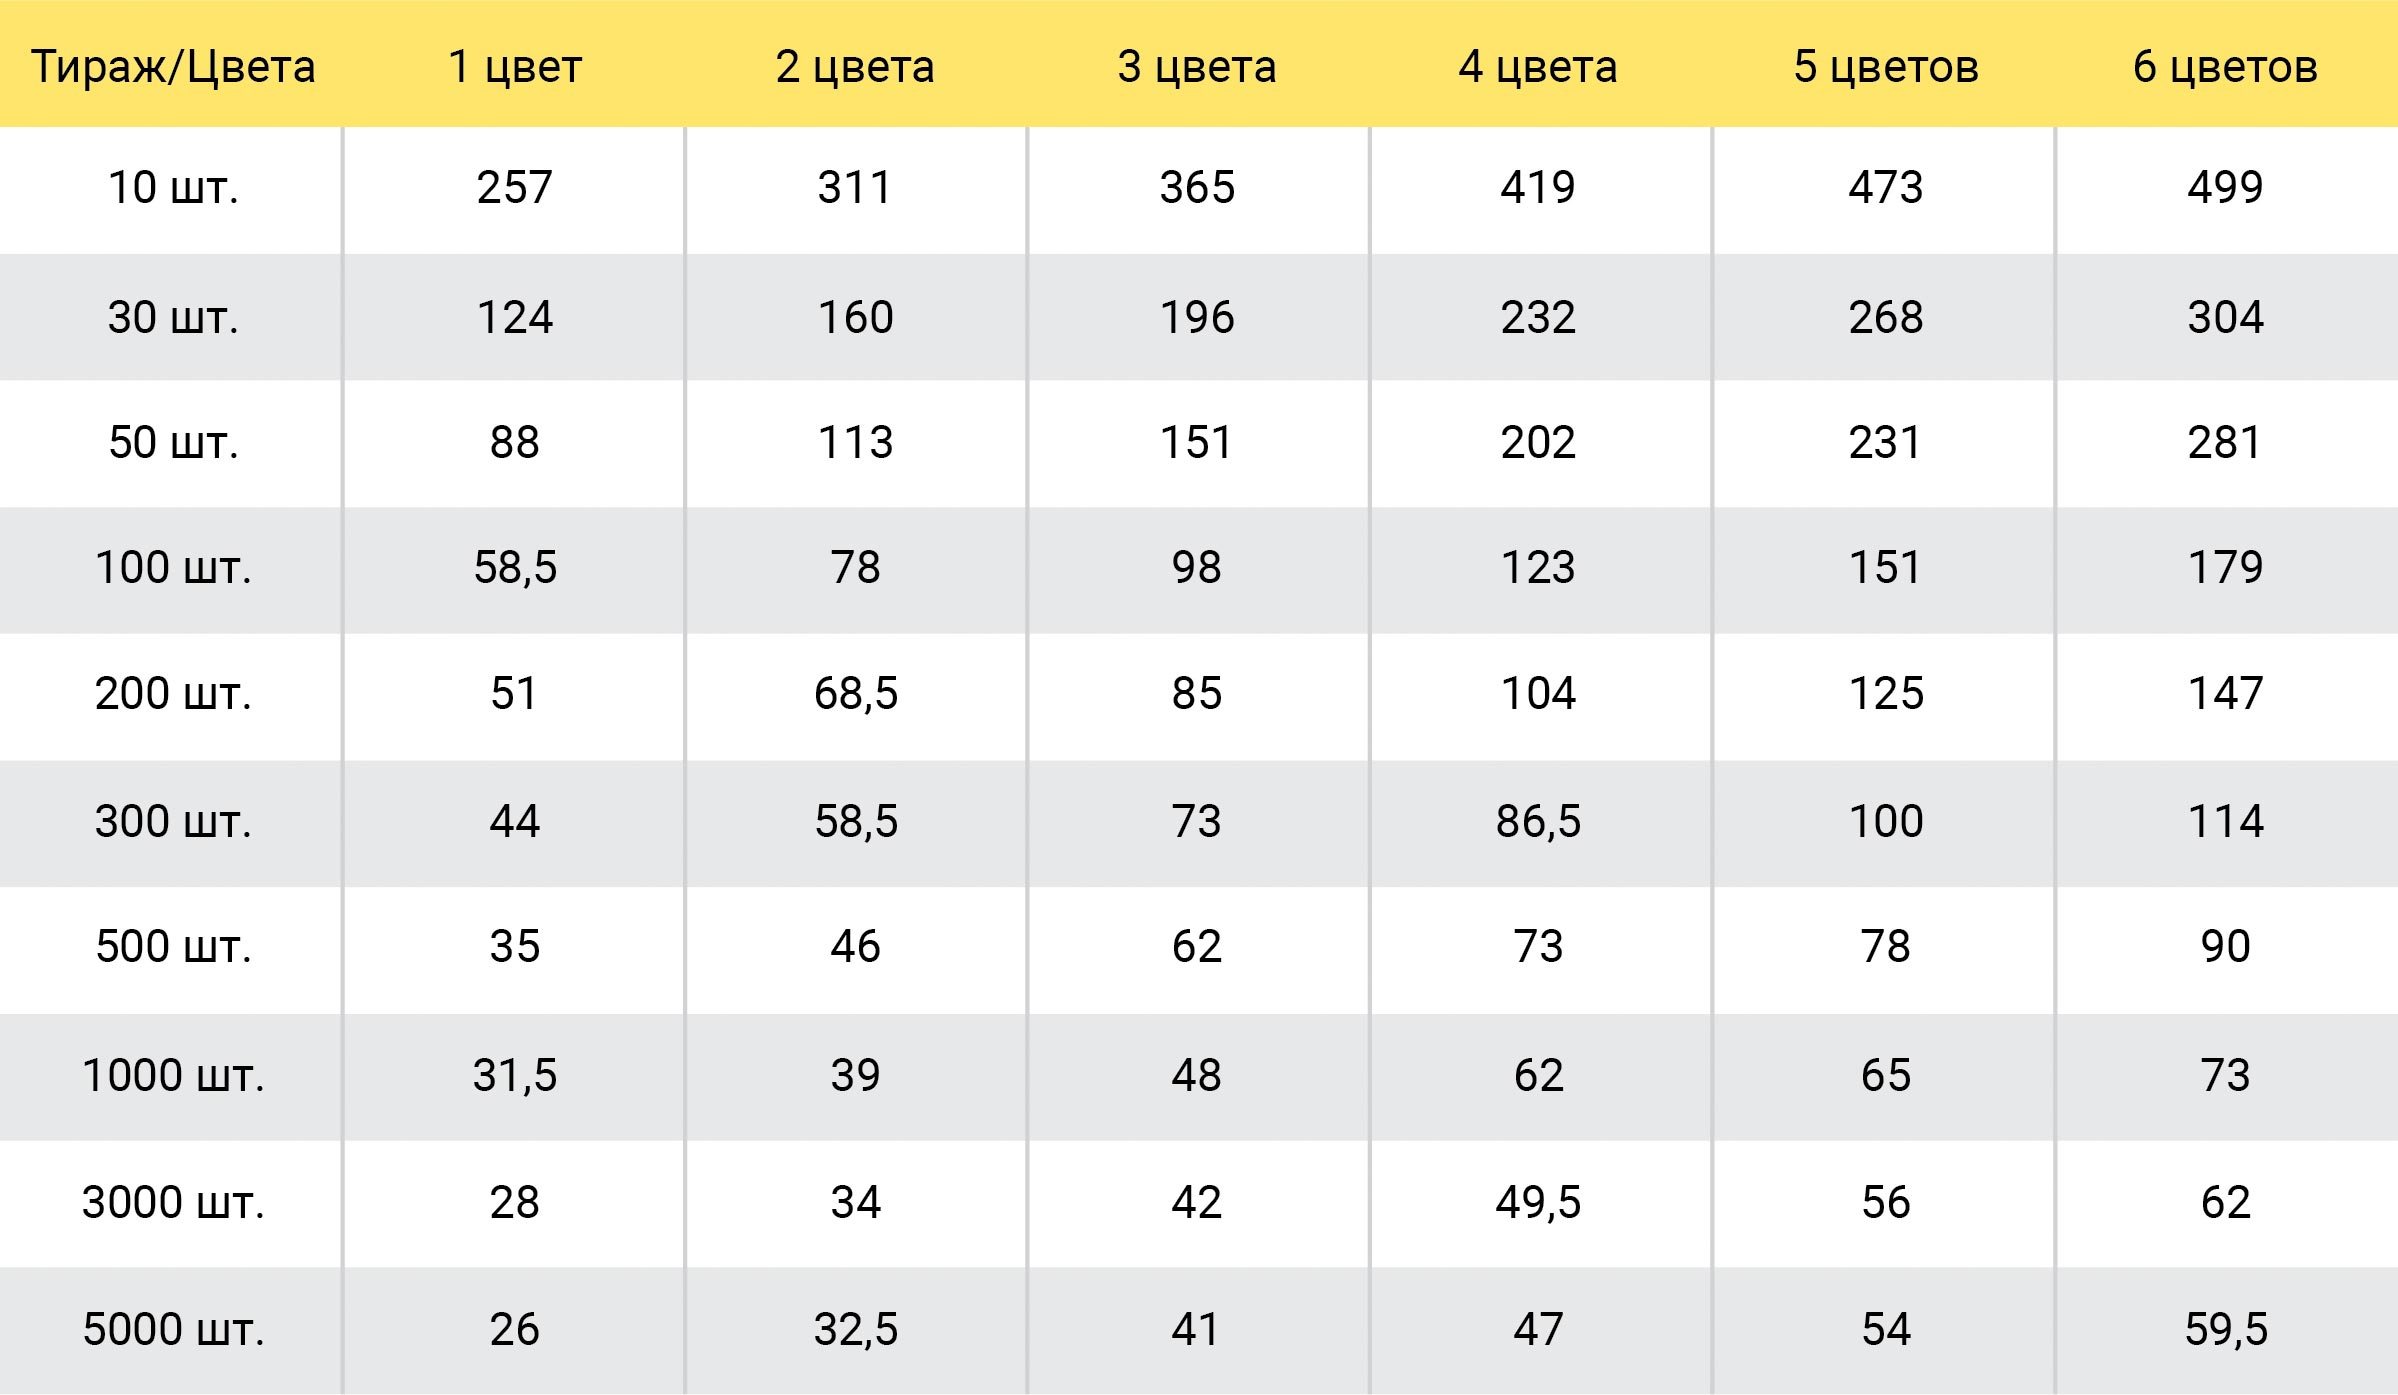The width and height of the screenshot is (2398, 1395).
Task: Click price 257 for 10 pieces
Action: (x=514, y=187)
